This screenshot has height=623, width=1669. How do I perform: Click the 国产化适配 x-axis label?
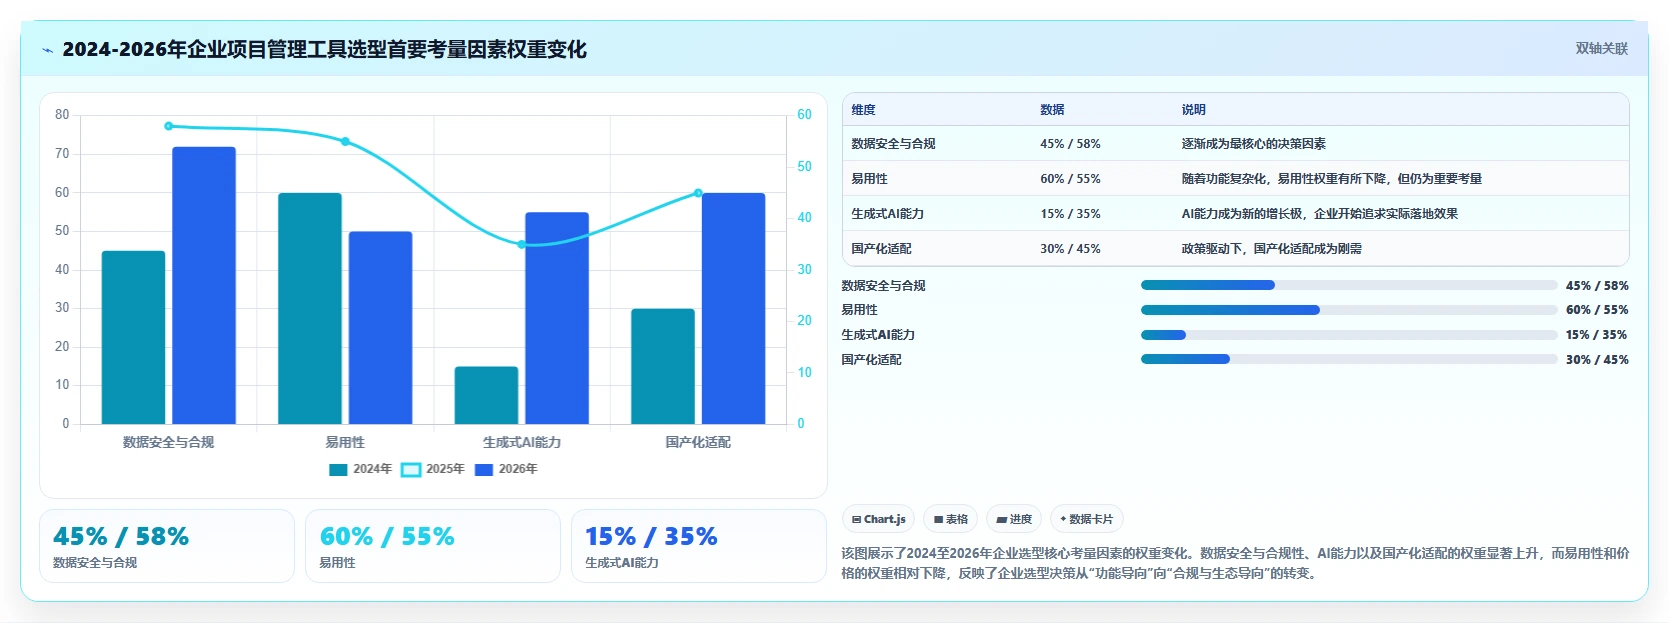[698, 442]
